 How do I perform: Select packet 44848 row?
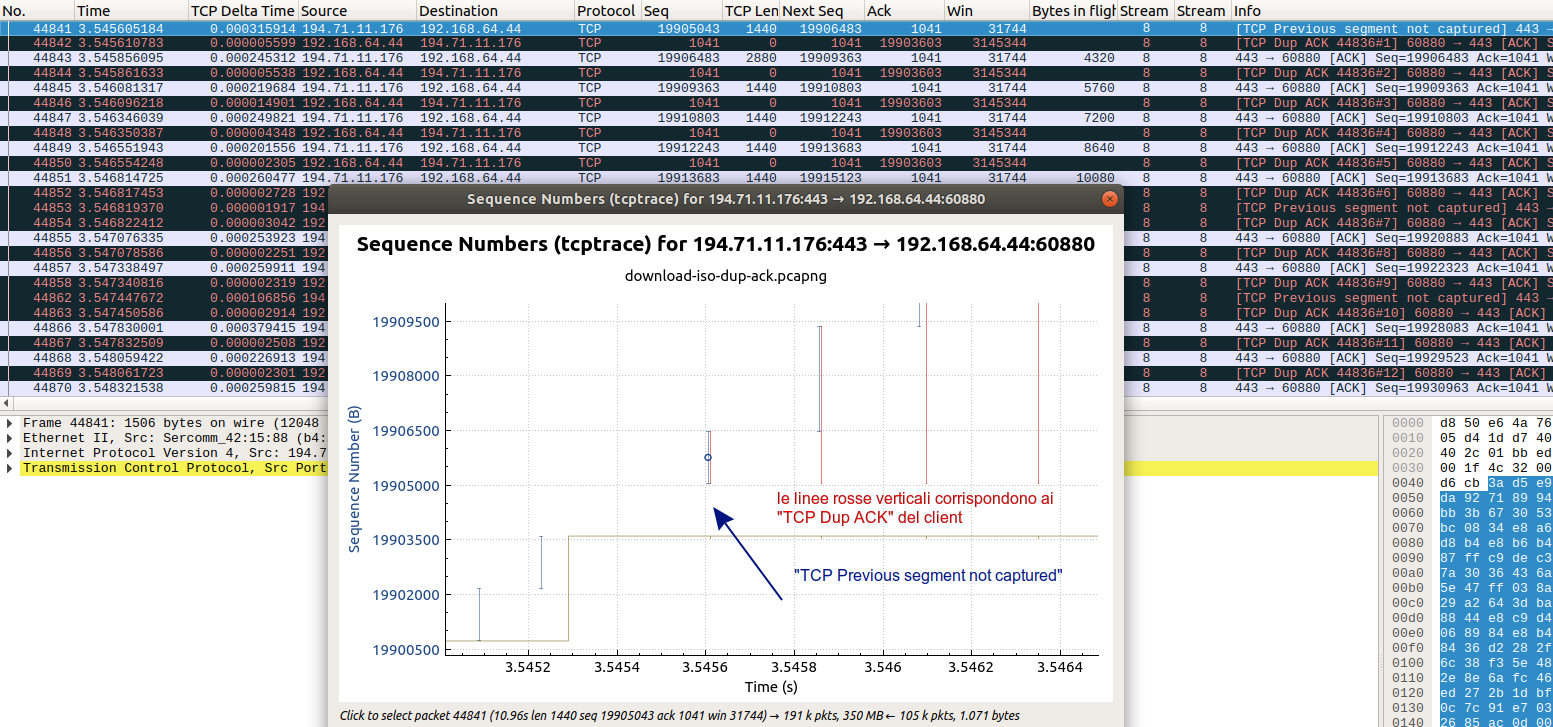pos(776,133)
